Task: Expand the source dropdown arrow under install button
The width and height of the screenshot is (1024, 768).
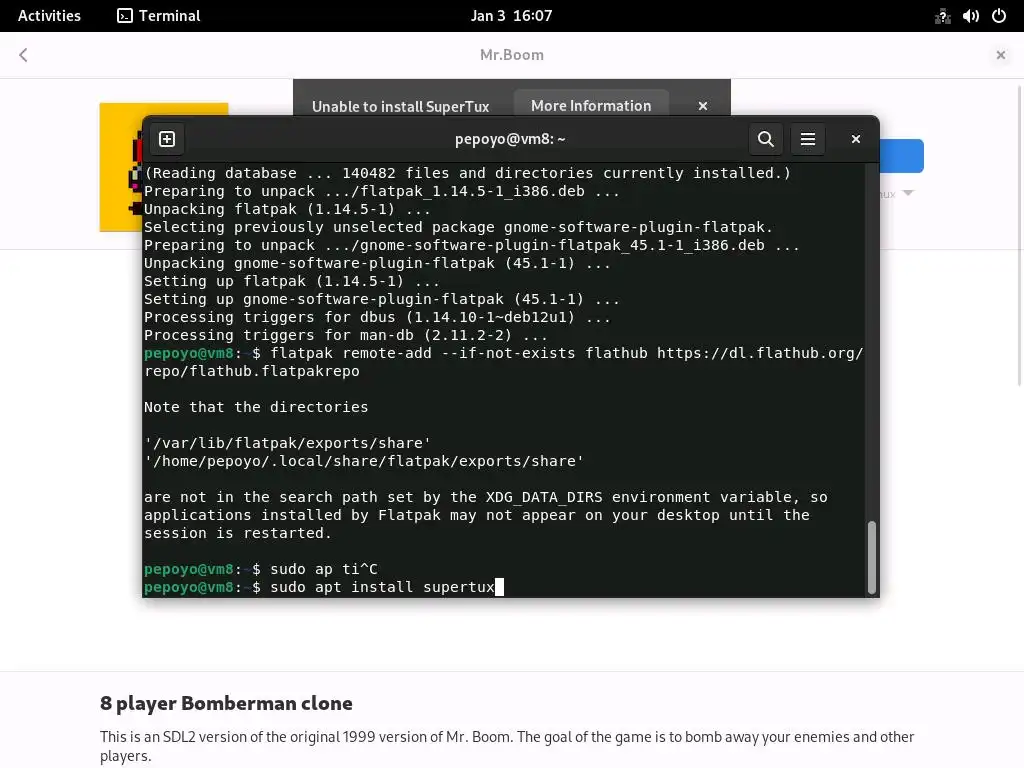Action: [908, 193]
